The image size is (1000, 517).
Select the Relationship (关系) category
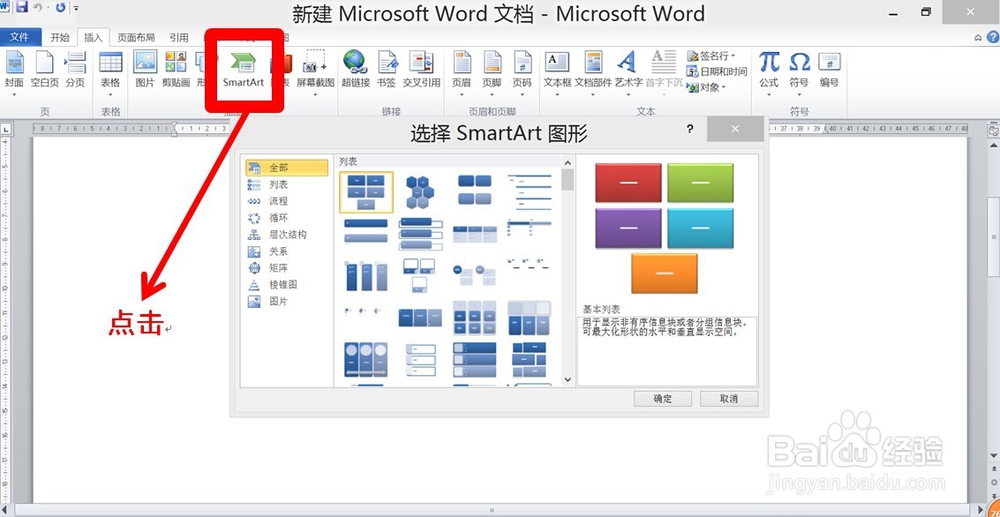pos(286,251)
